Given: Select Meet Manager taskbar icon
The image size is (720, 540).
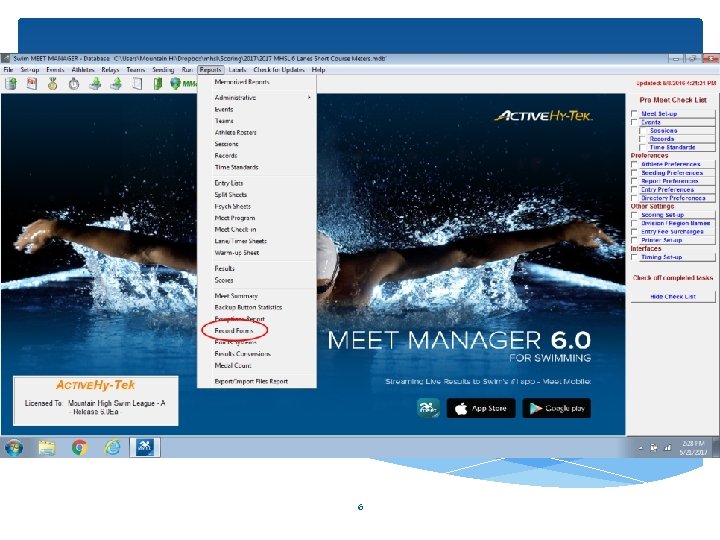Looking at the screenshot, I should 145,447.
